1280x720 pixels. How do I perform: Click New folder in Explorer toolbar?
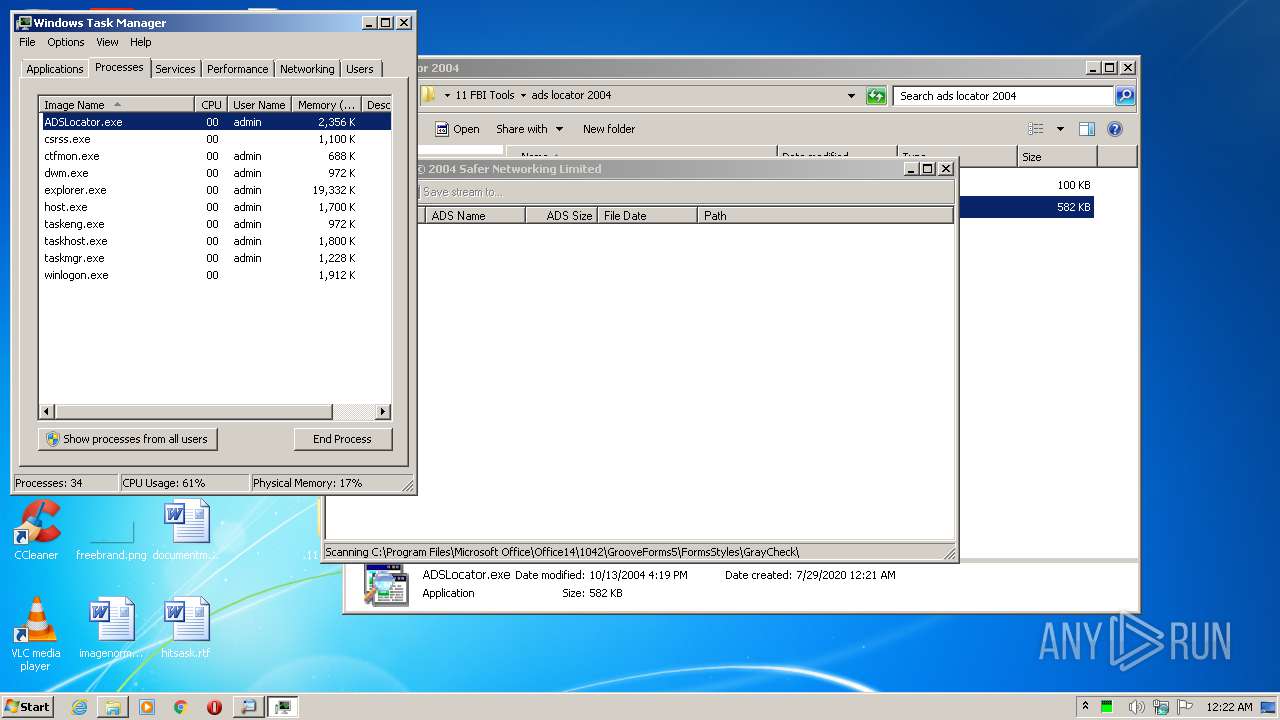point(609,129)
